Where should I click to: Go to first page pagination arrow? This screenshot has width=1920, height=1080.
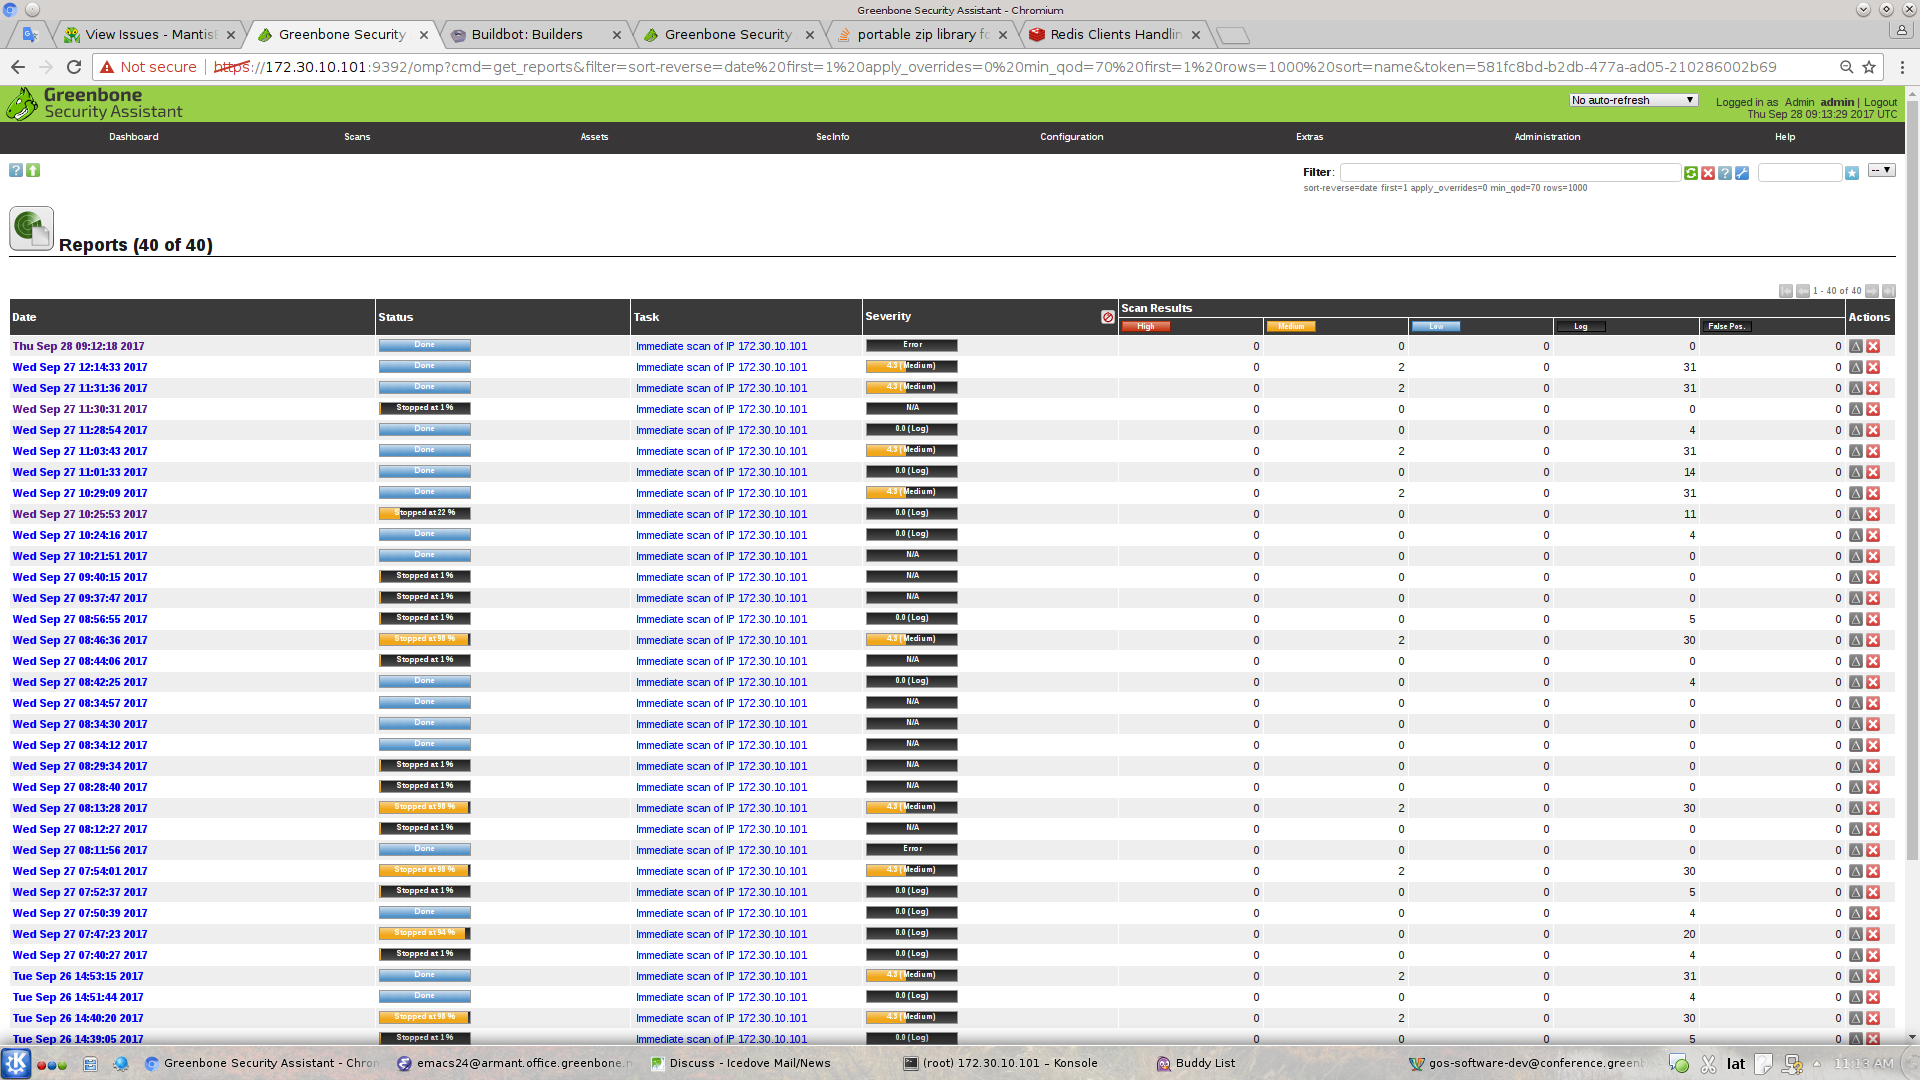(1786, 291)
